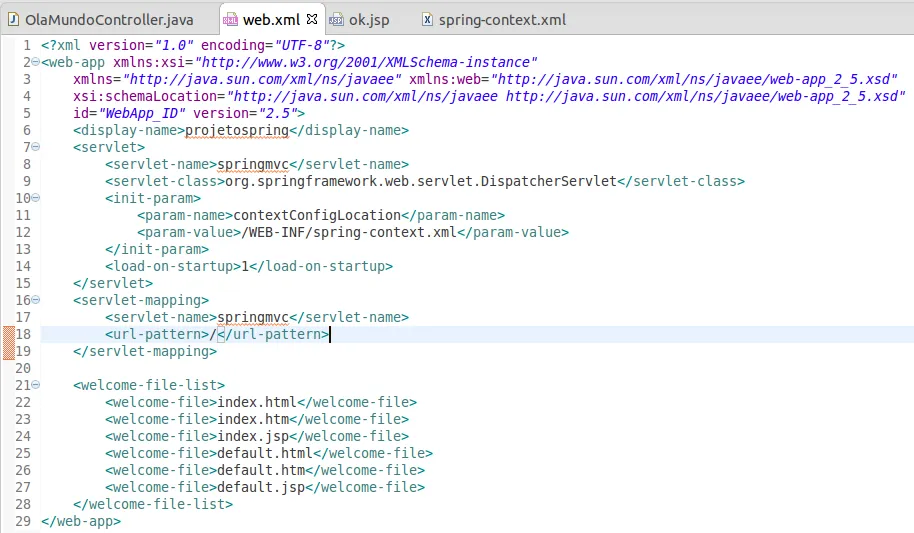Collapse the servlet element at line 7
Viewport: 914px width, 533px height.
click(35, 147)
